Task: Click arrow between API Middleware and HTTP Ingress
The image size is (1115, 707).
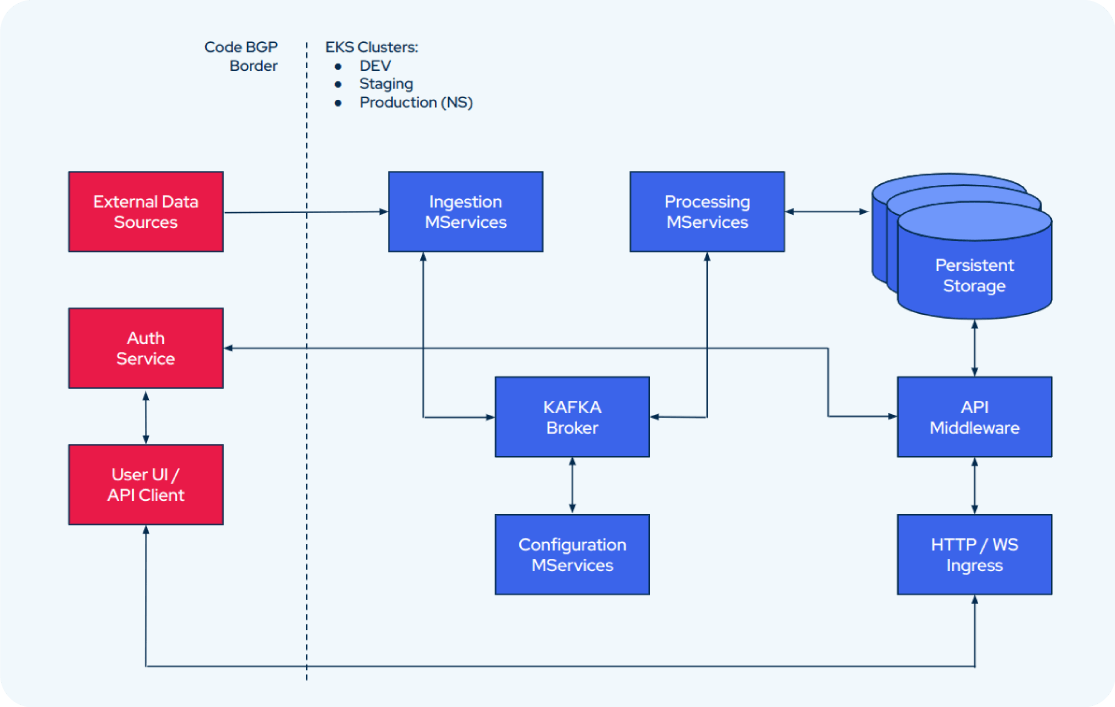Action: click(974, 486)
